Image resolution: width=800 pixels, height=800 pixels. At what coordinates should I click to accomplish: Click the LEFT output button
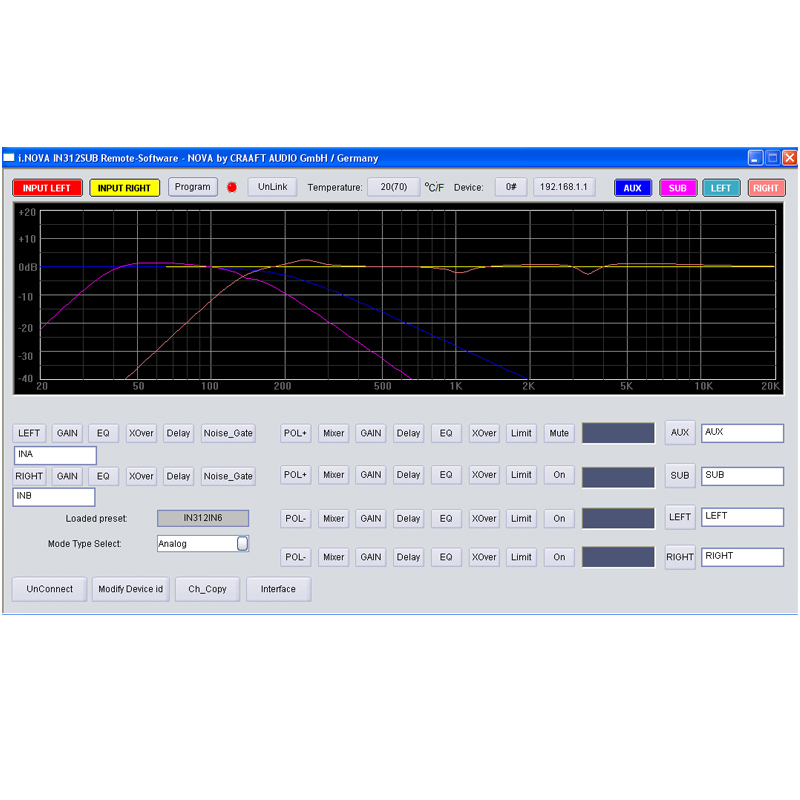(x=680, y=517)
